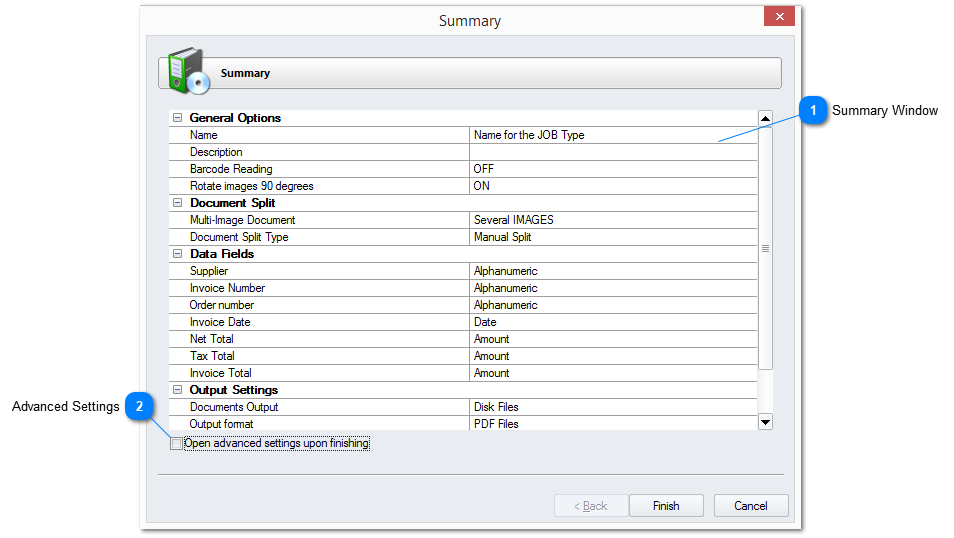Image resolution: width=954 pixels, height=538 pixels.
Task: Click the General Options header text
Action: [235, 118]
